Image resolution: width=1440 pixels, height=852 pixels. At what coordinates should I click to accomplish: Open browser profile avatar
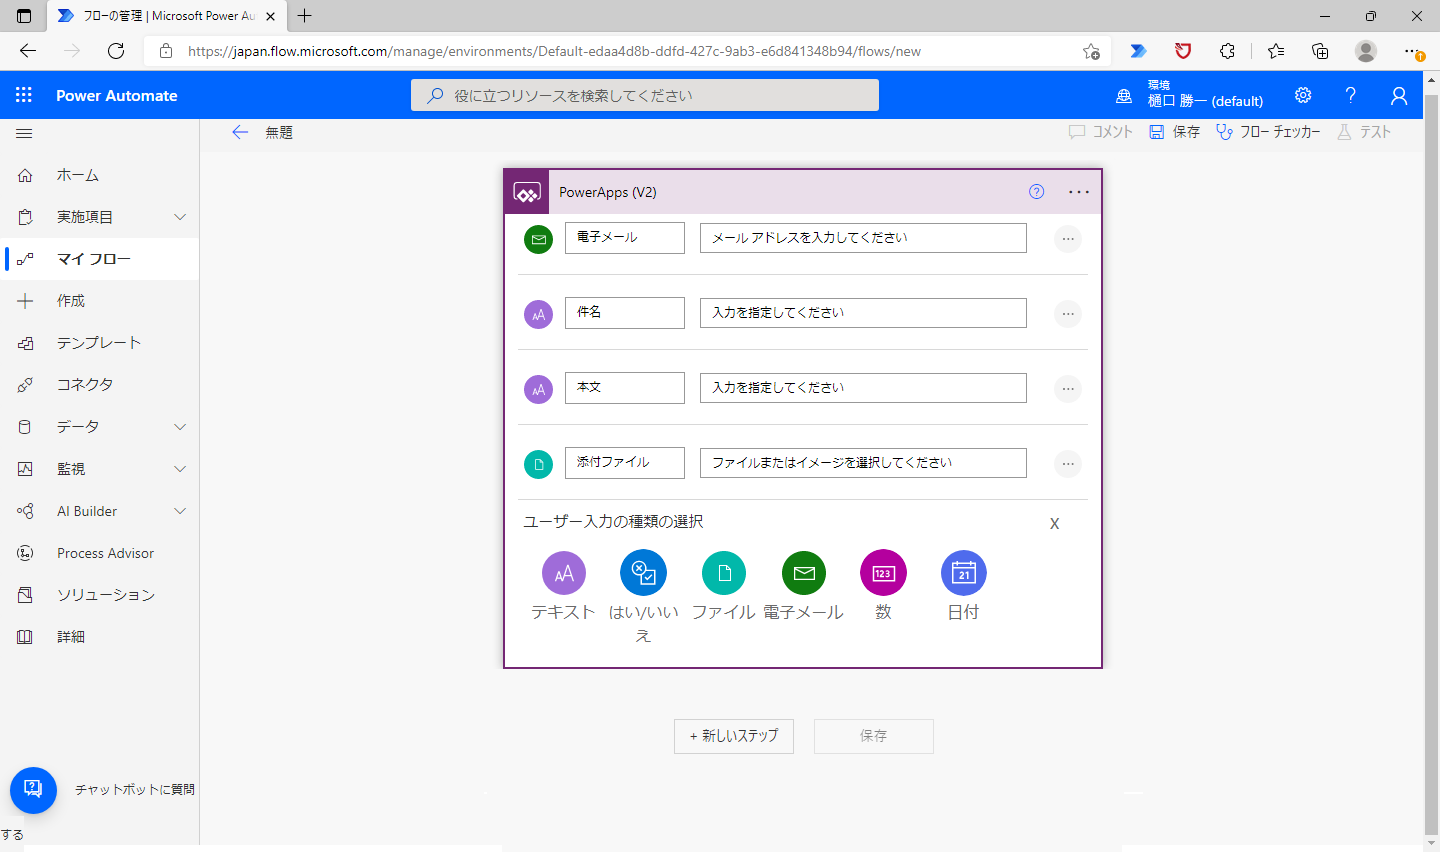pyautogui.click(x=1366, y=51)
